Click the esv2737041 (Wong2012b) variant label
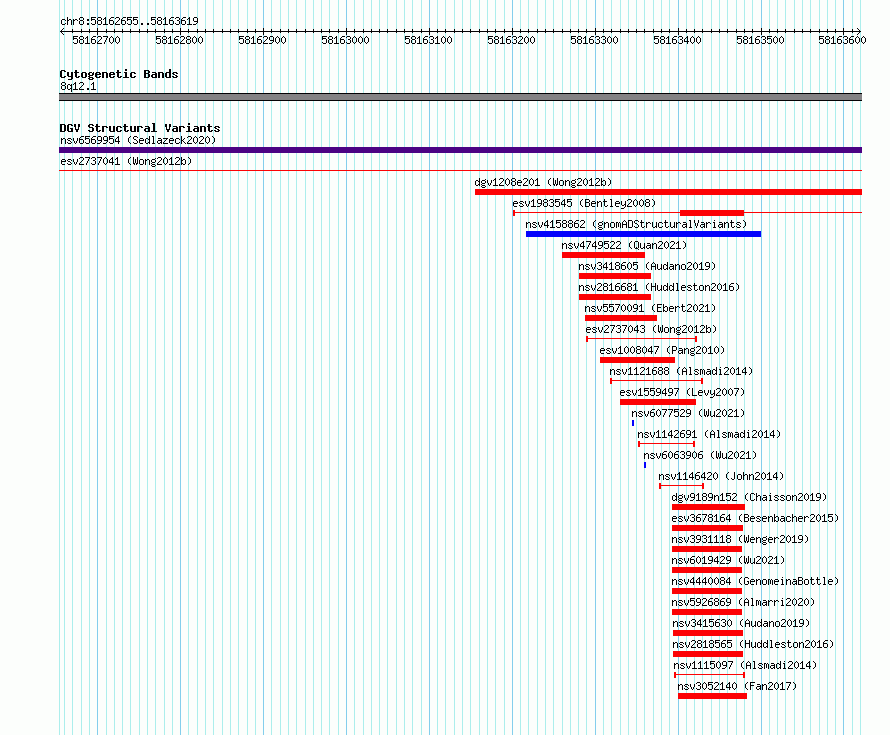 [x=126, y=161]
